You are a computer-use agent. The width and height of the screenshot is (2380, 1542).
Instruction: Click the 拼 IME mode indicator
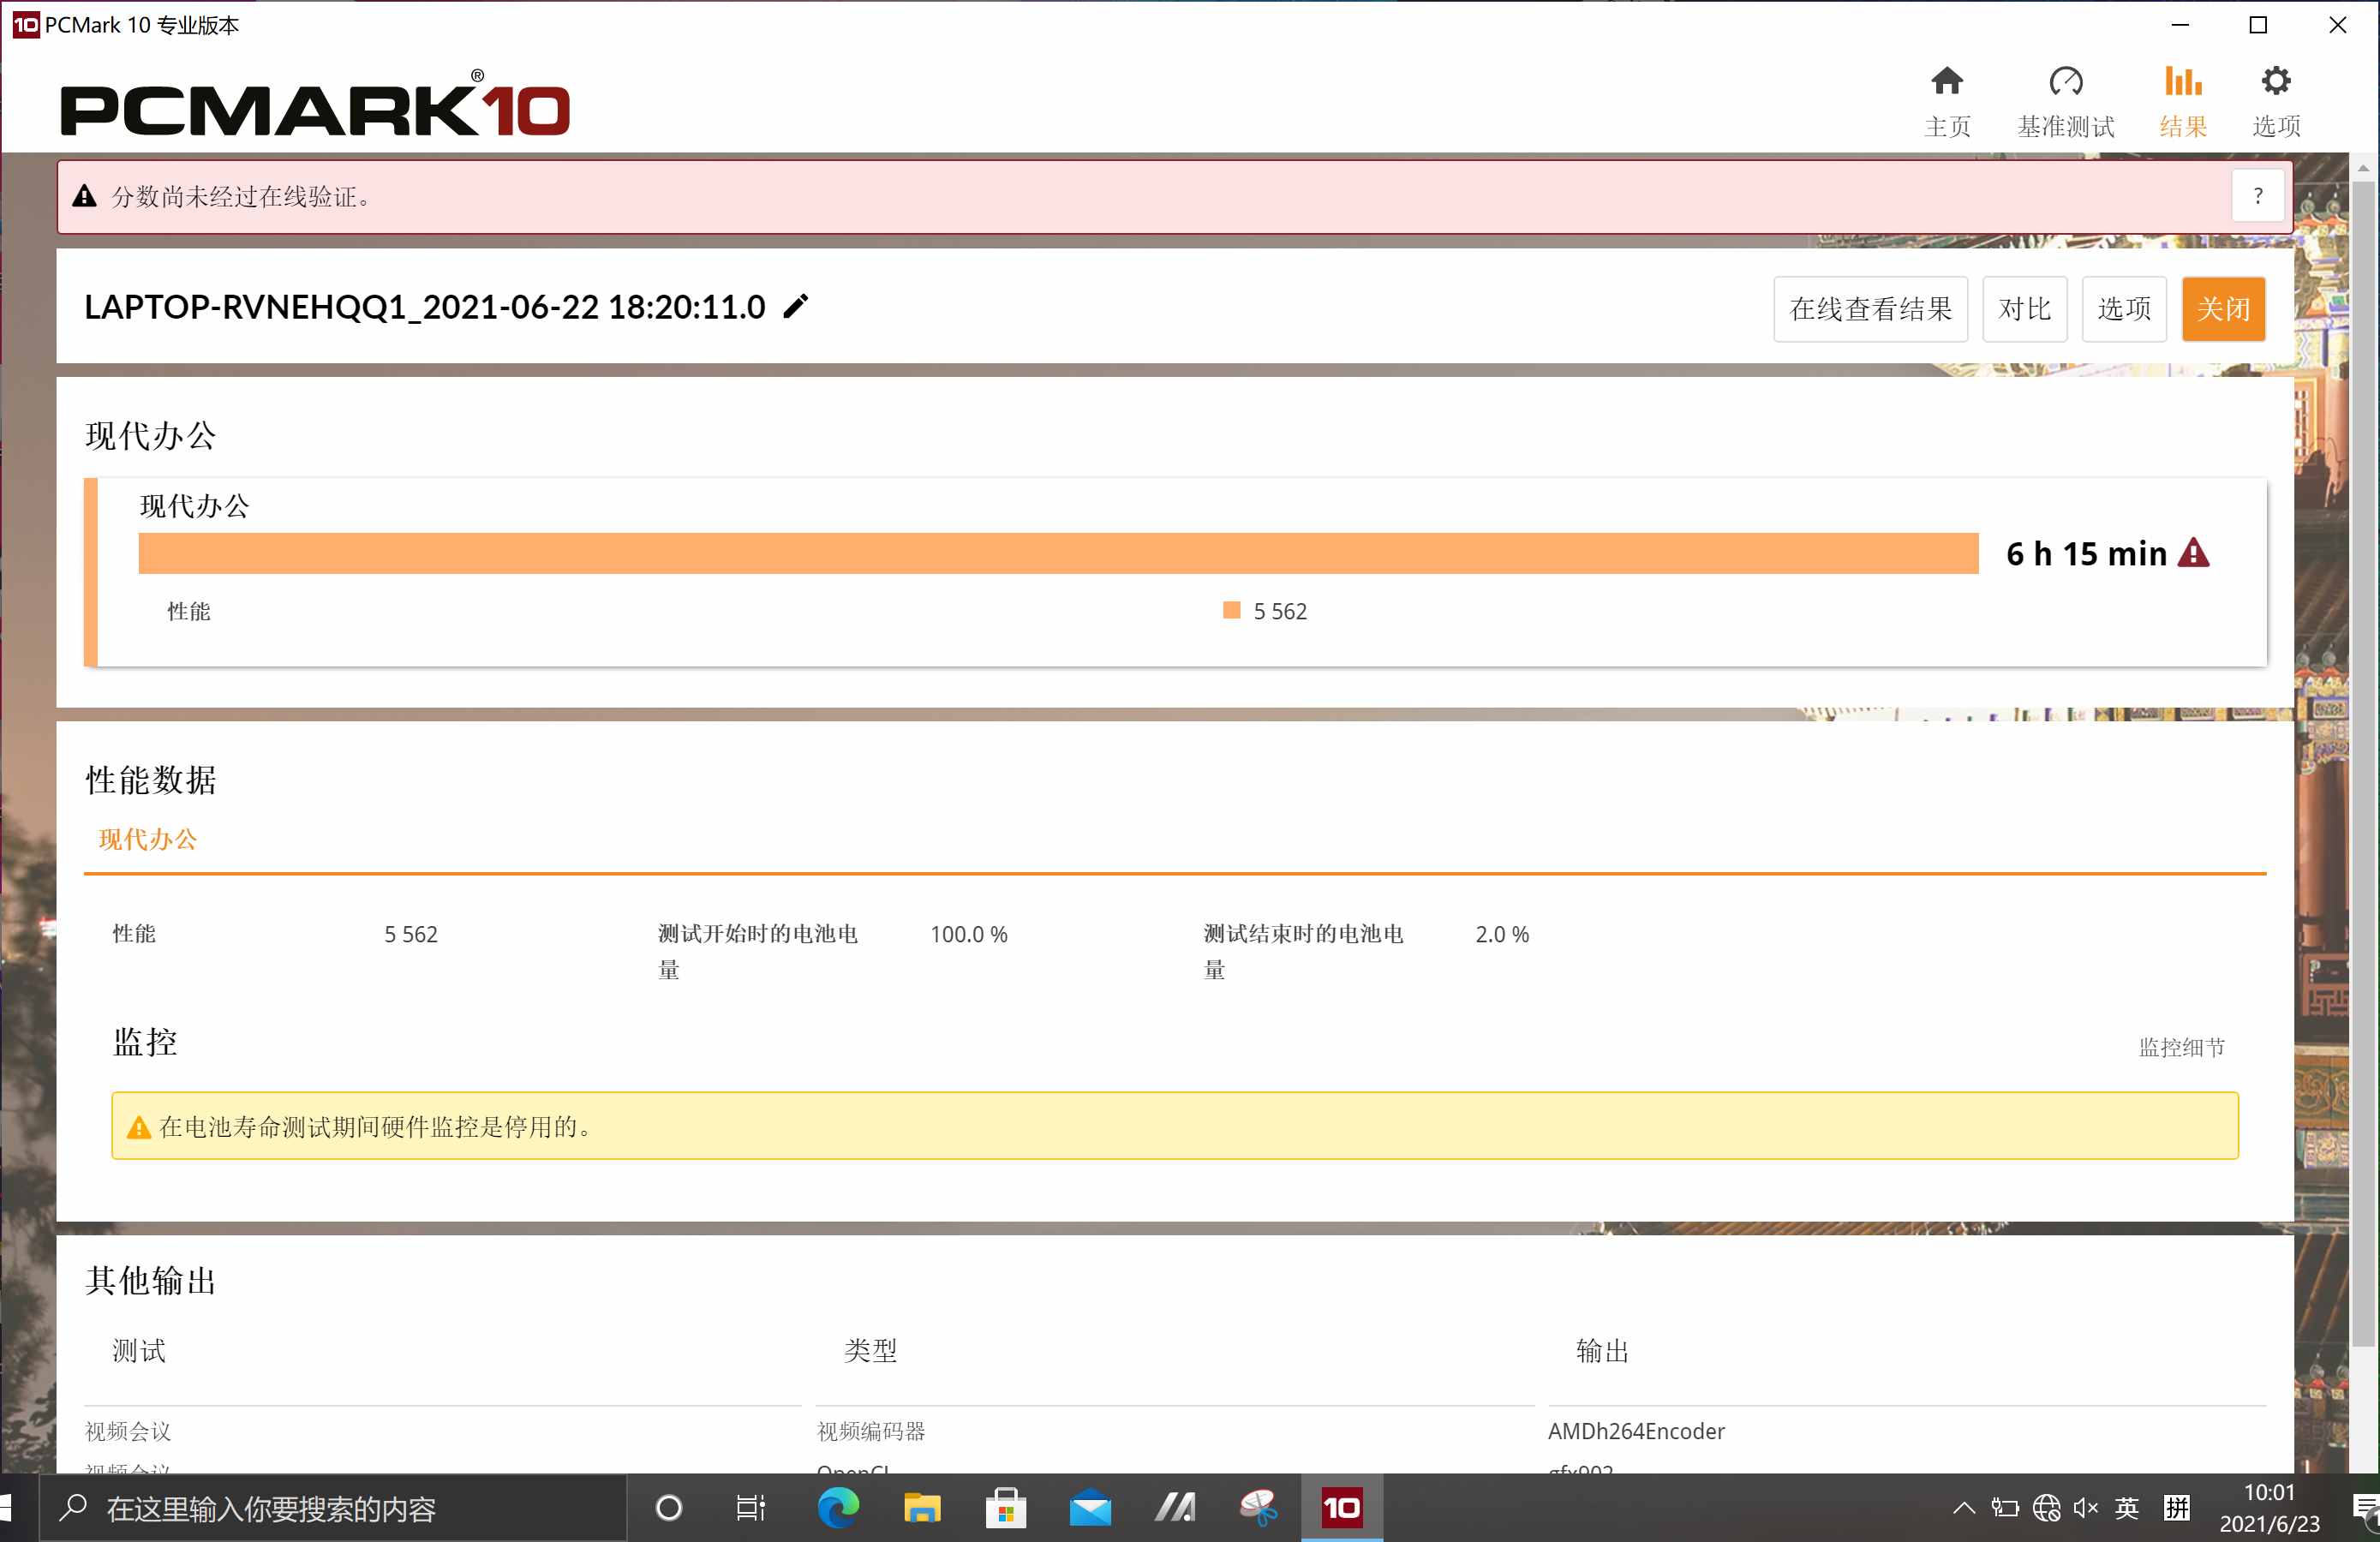tap(2177, 1508)
